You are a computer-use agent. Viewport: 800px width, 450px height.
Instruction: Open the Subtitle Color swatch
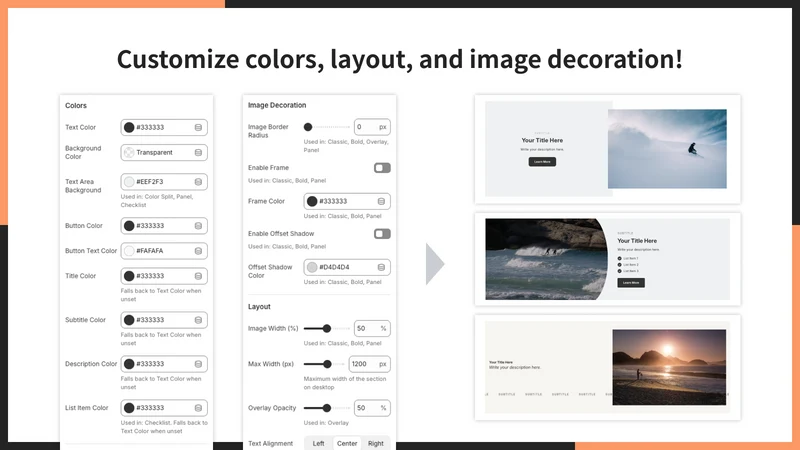click(129, 320)
